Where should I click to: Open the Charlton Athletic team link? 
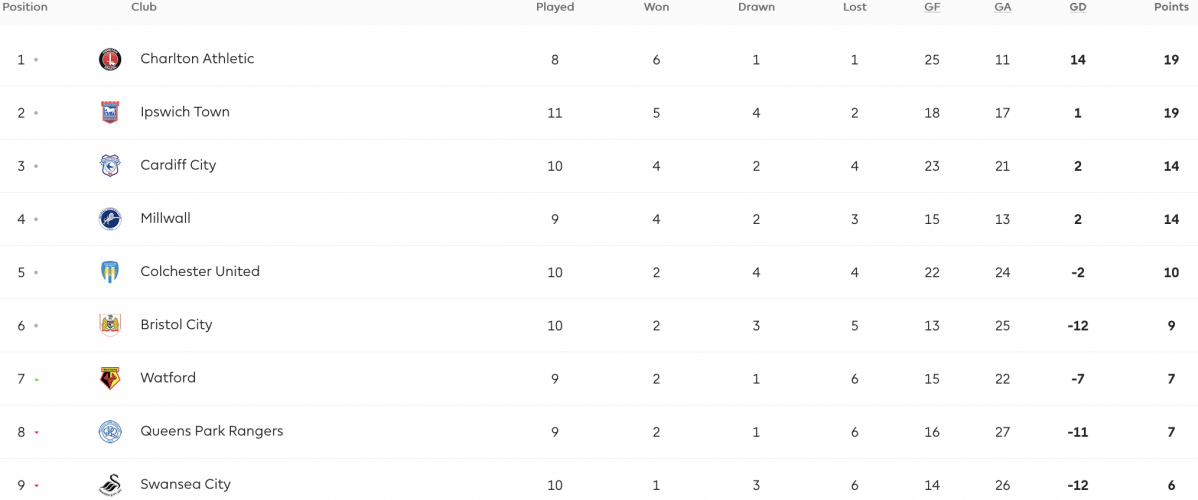coord(197,59)
